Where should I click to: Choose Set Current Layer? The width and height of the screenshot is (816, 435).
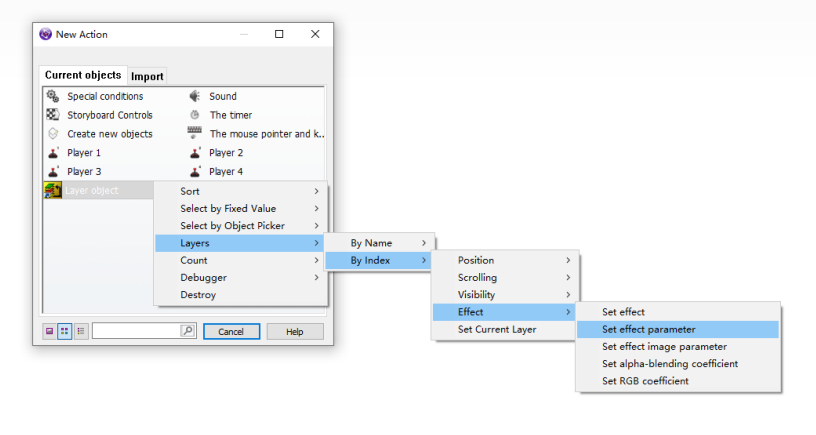point(505,329)
